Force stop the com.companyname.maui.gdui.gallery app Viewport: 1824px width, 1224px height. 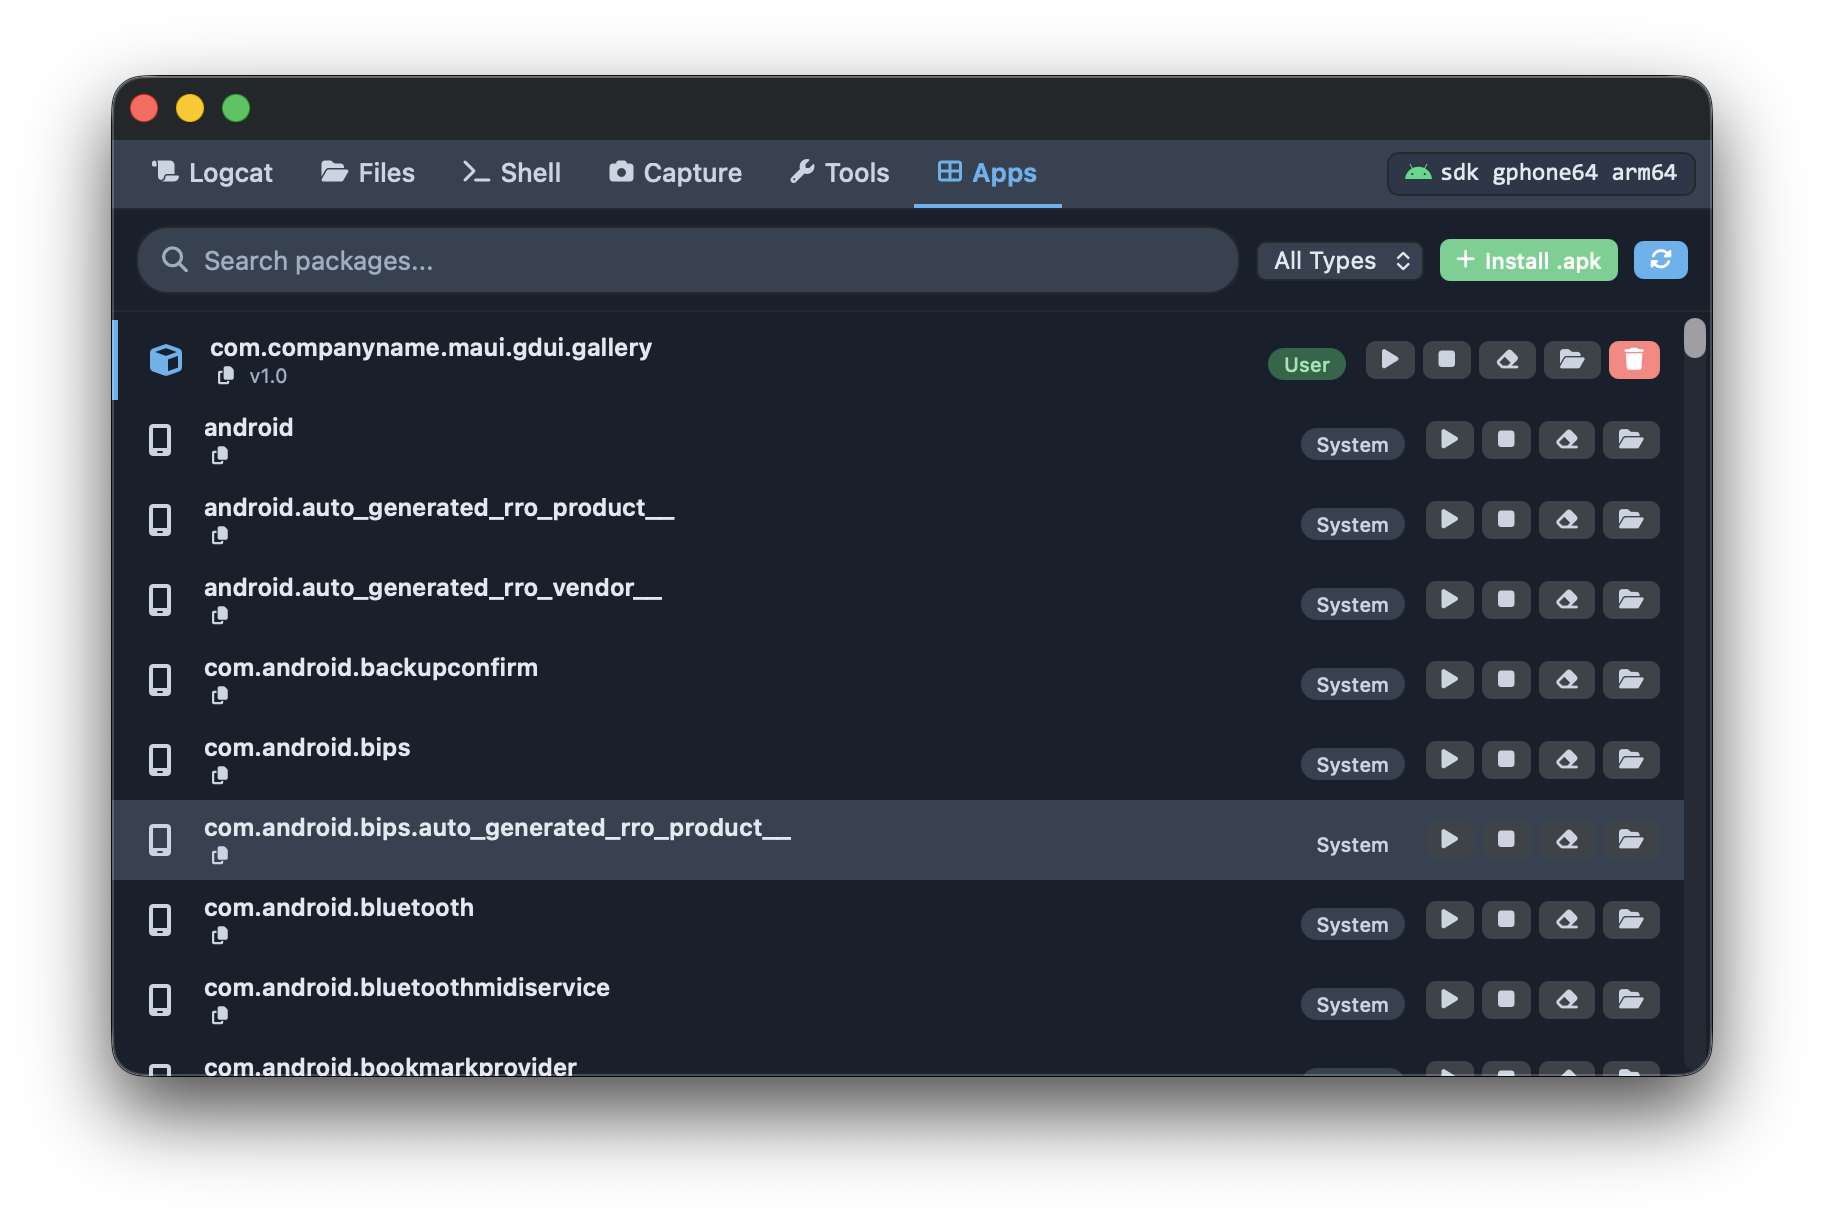point(1447,360)
